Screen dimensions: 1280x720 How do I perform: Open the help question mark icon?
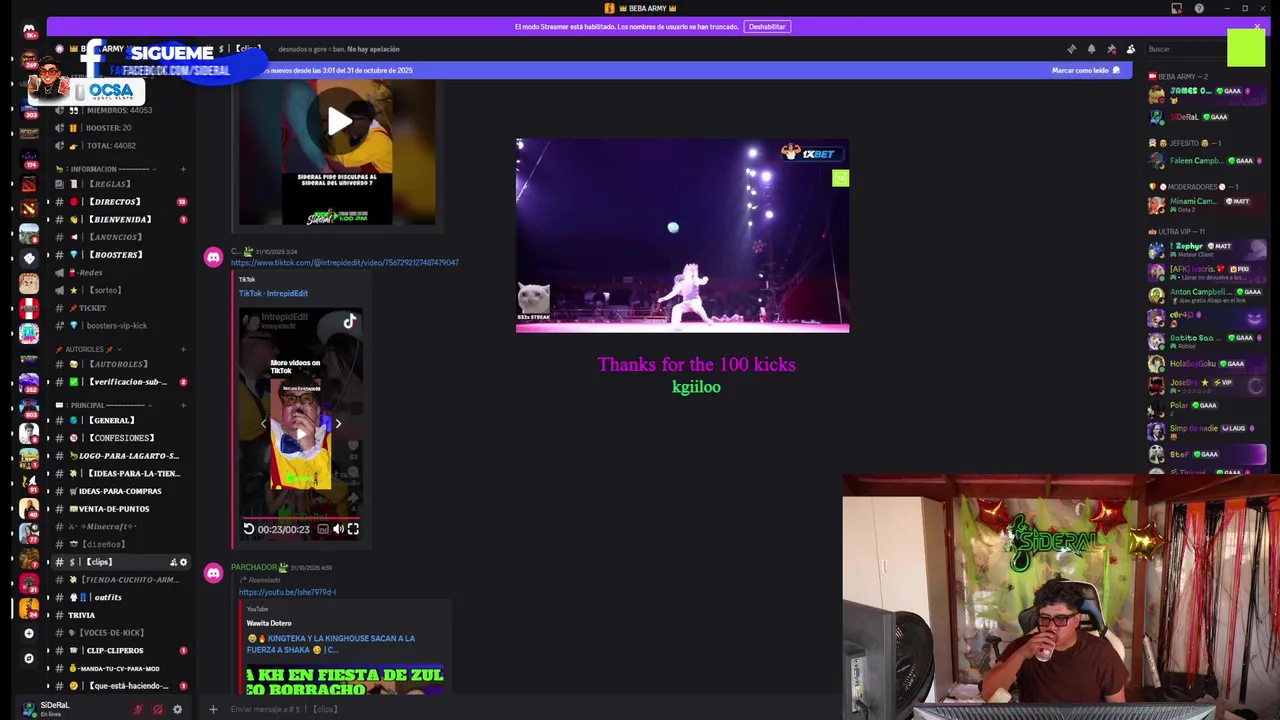click(x=1199, y=8)
